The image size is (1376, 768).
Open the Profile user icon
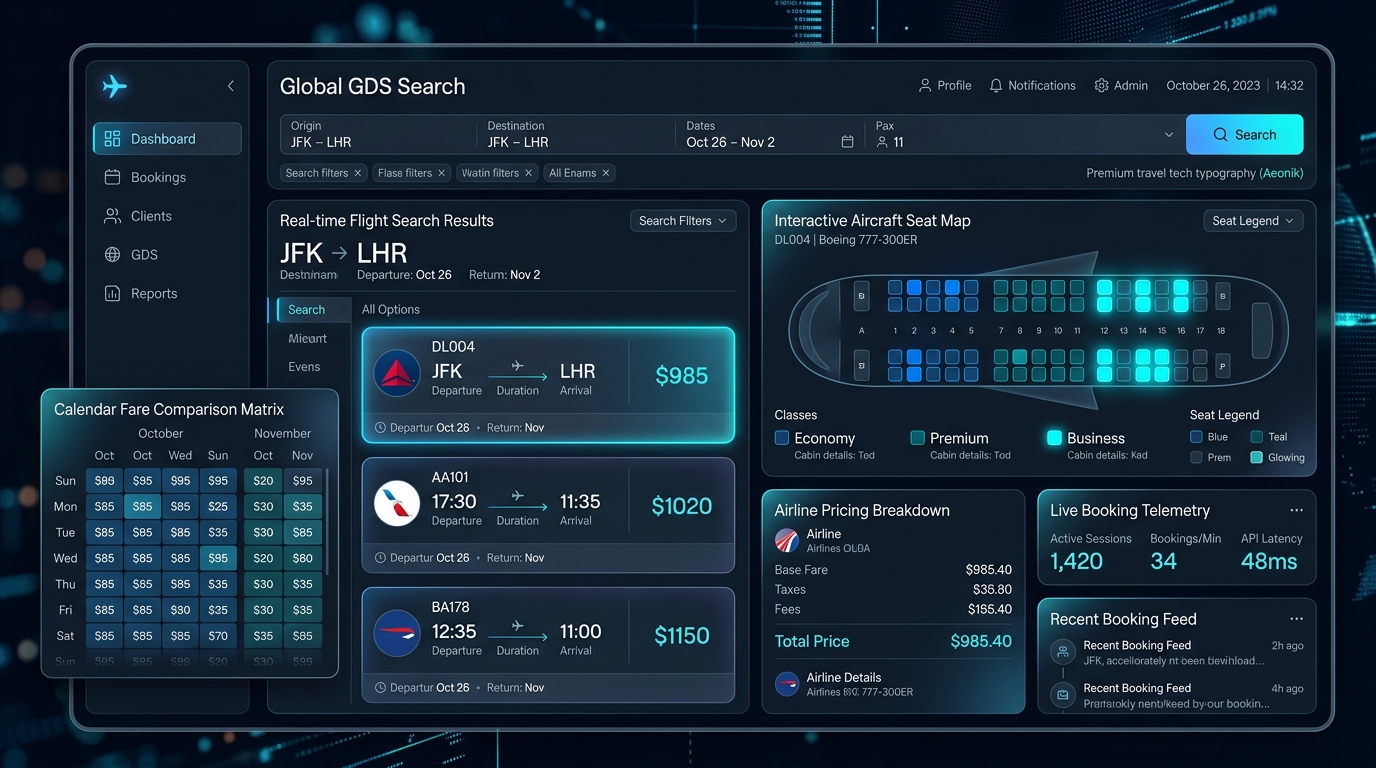coord(925,86)
